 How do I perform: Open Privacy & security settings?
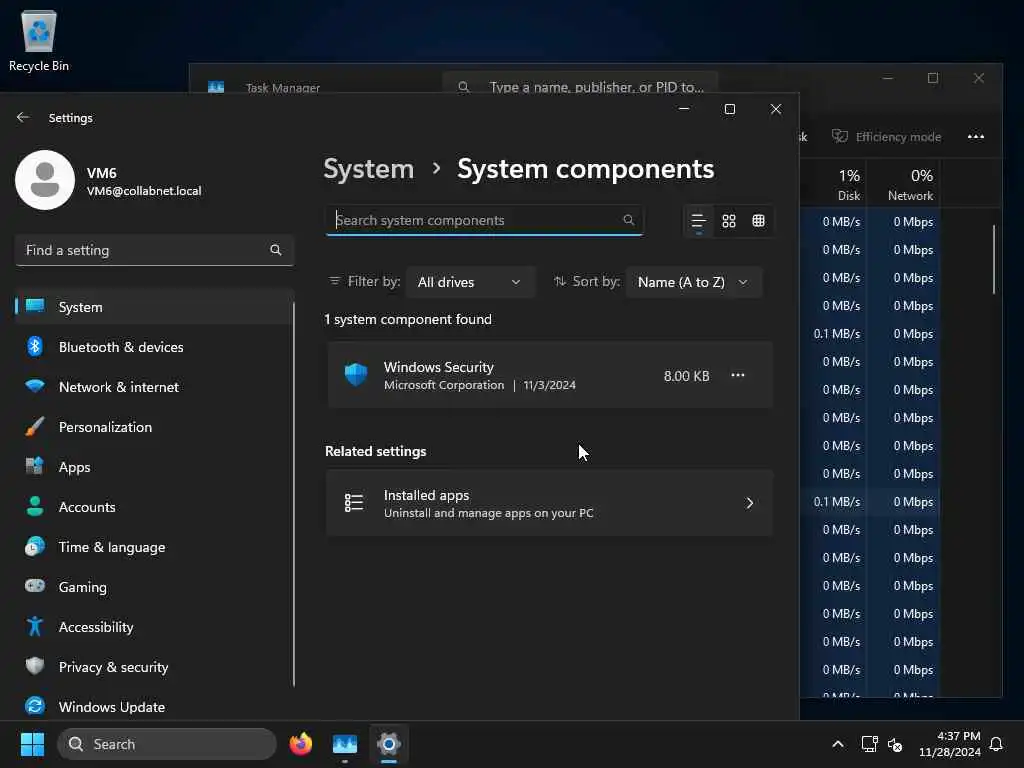pyautogui.click(x=154, y=667)
